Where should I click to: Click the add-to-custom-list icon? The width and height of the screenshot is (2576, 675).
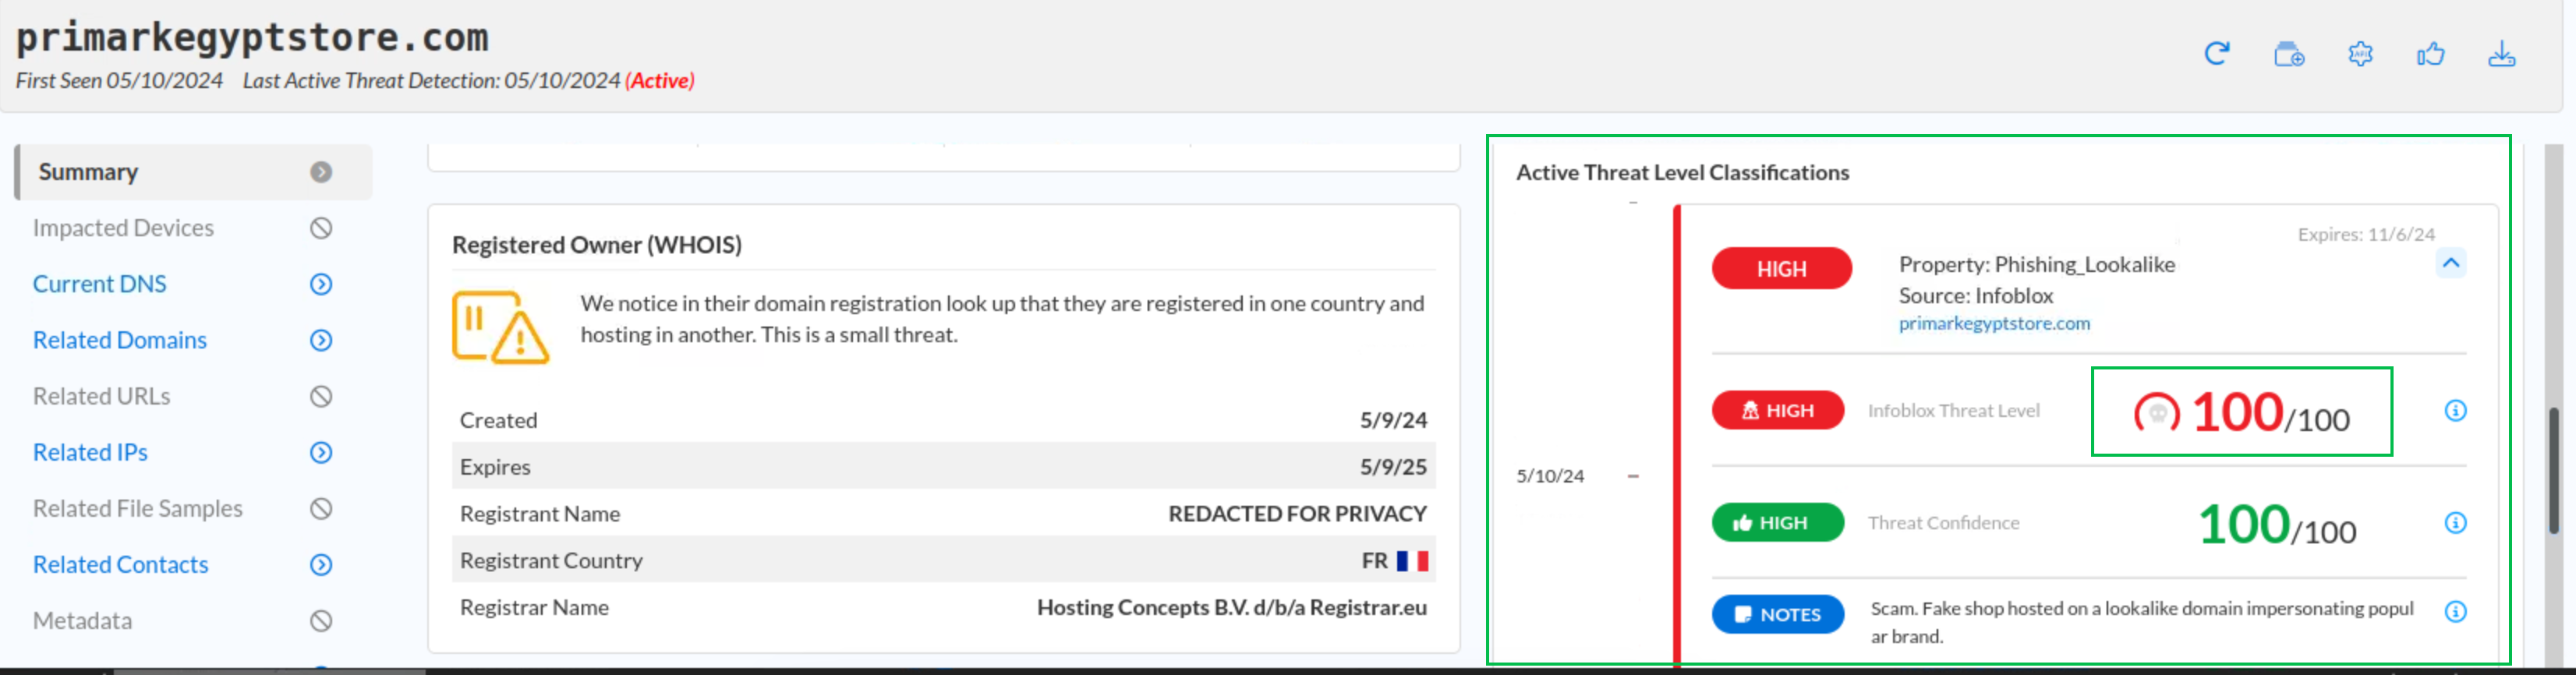coord(2288,54)
